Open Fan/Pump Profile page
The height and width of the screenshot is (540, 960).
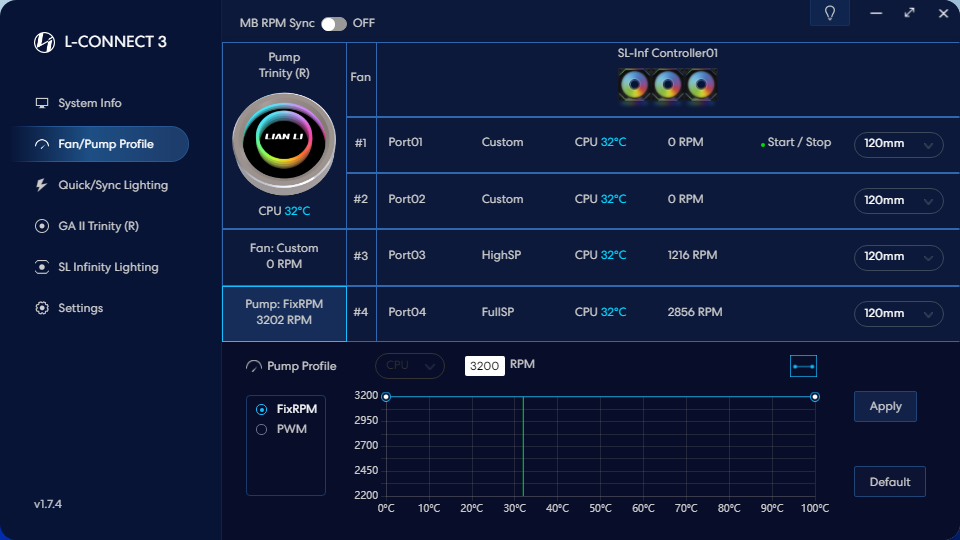pyautogui.click(x=101, y=144)
